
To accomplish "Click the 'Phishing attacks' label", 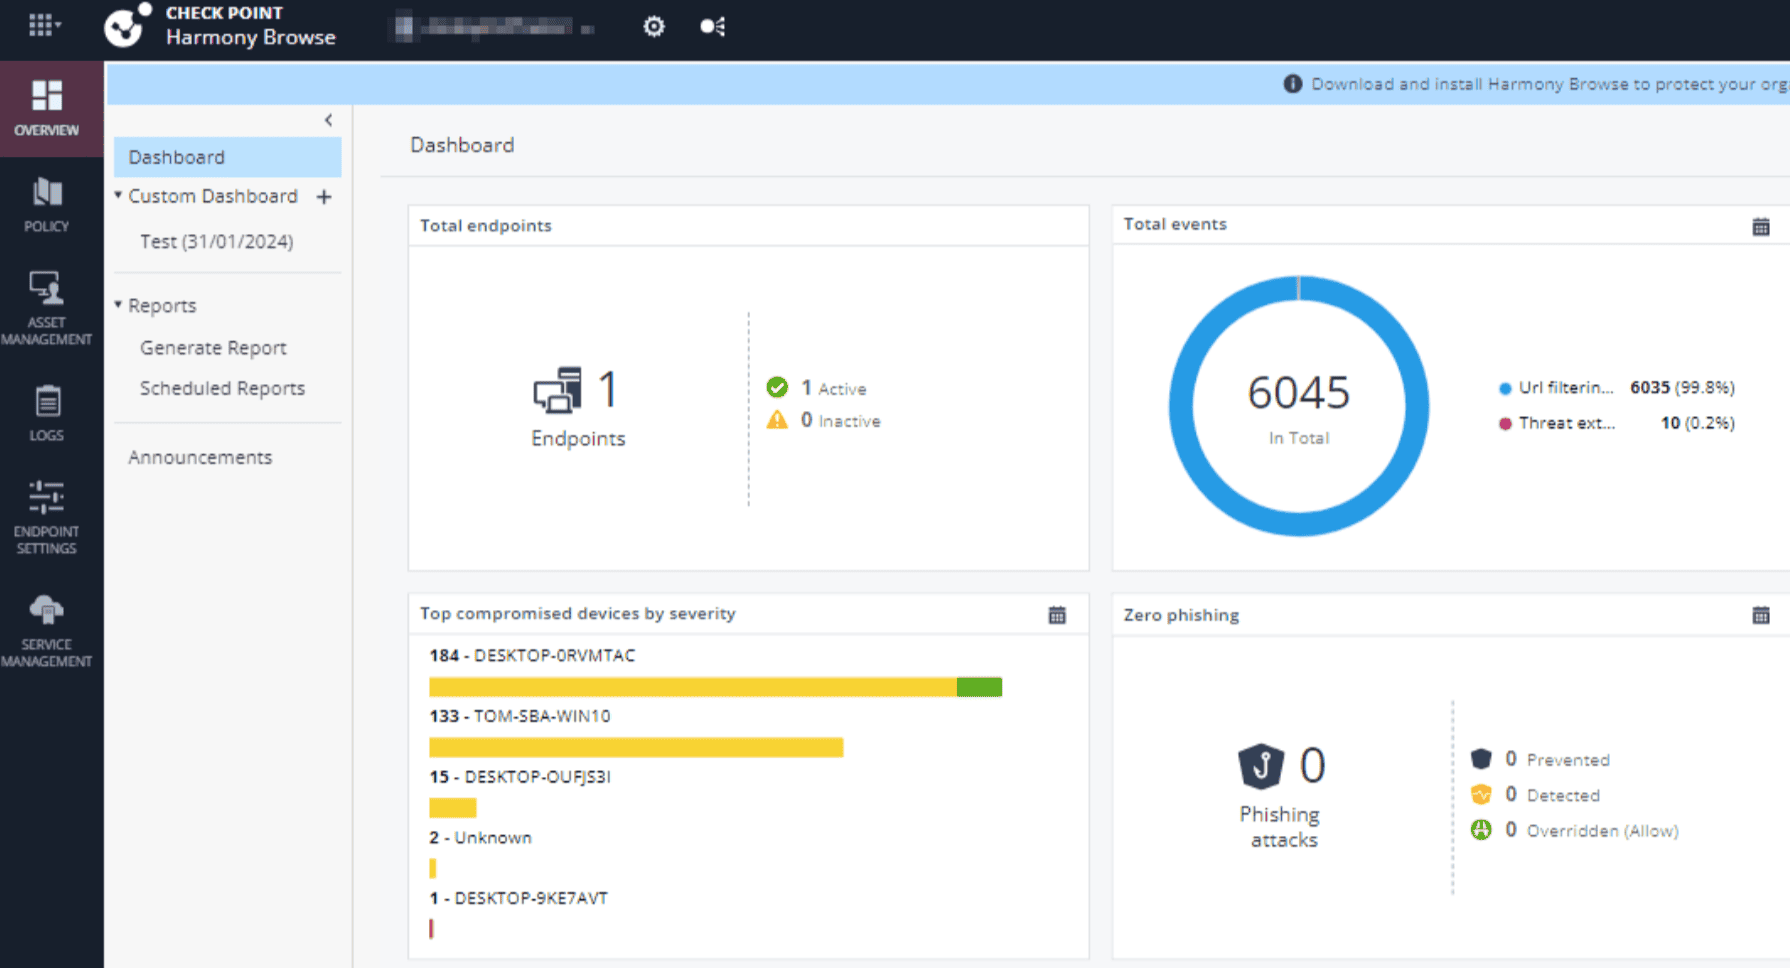I will pos(1281,827).
